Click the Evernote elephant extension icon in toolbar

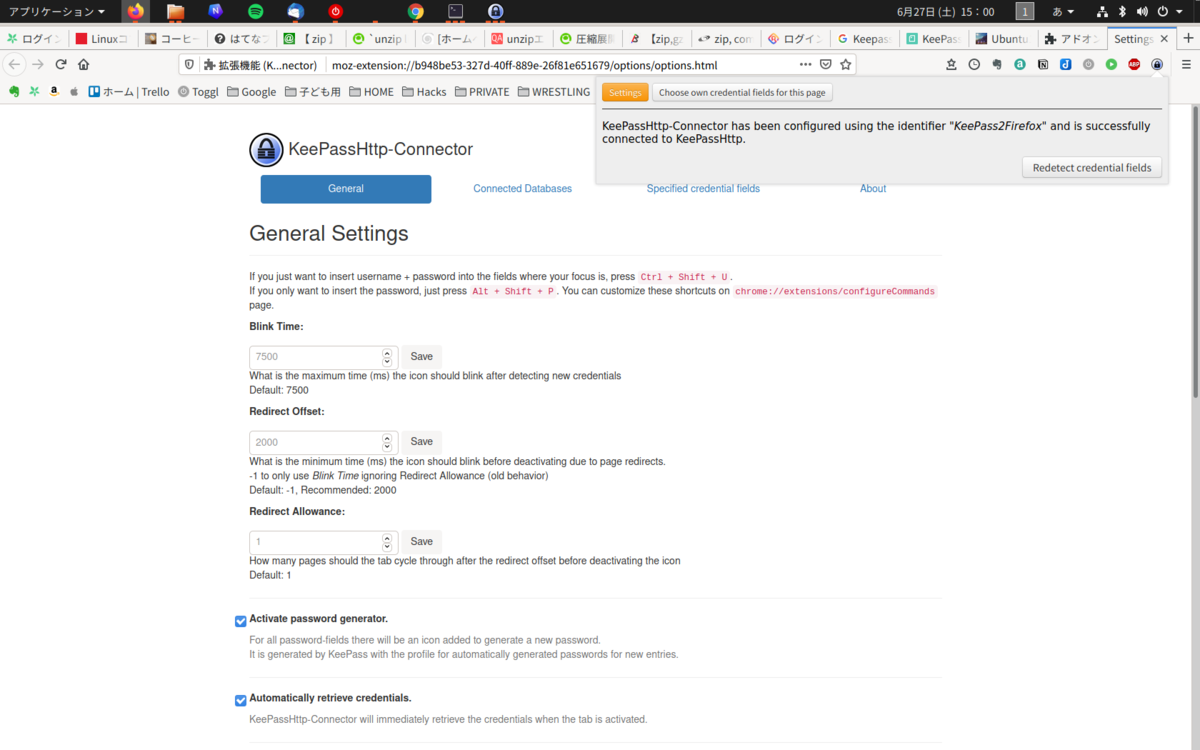[997, 64]
